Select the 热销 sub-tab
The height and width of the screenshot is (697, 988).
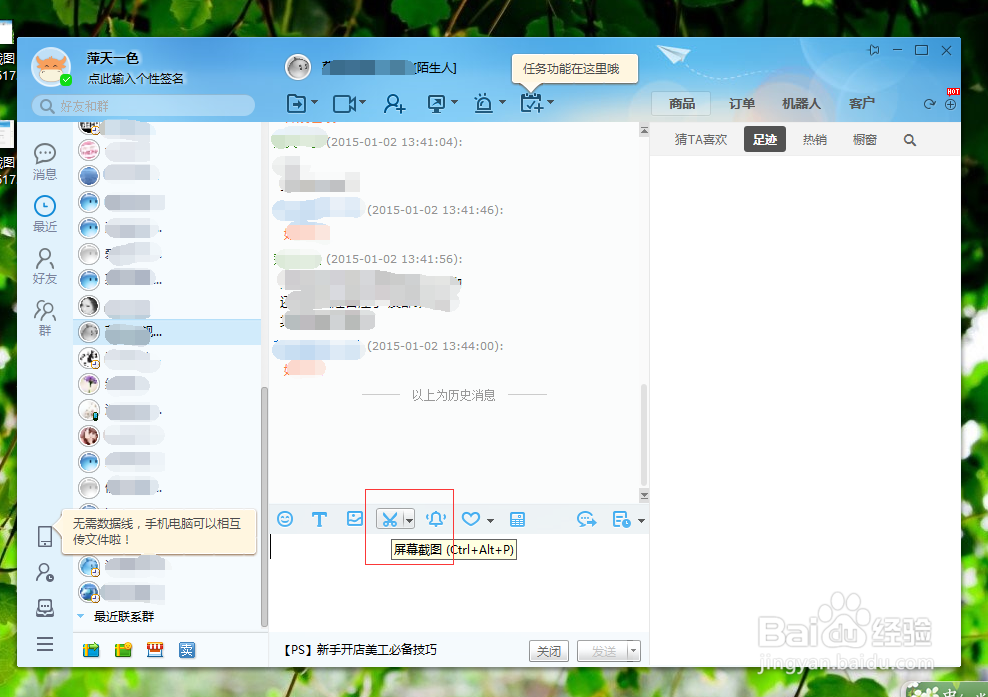(x=815, y=139)
